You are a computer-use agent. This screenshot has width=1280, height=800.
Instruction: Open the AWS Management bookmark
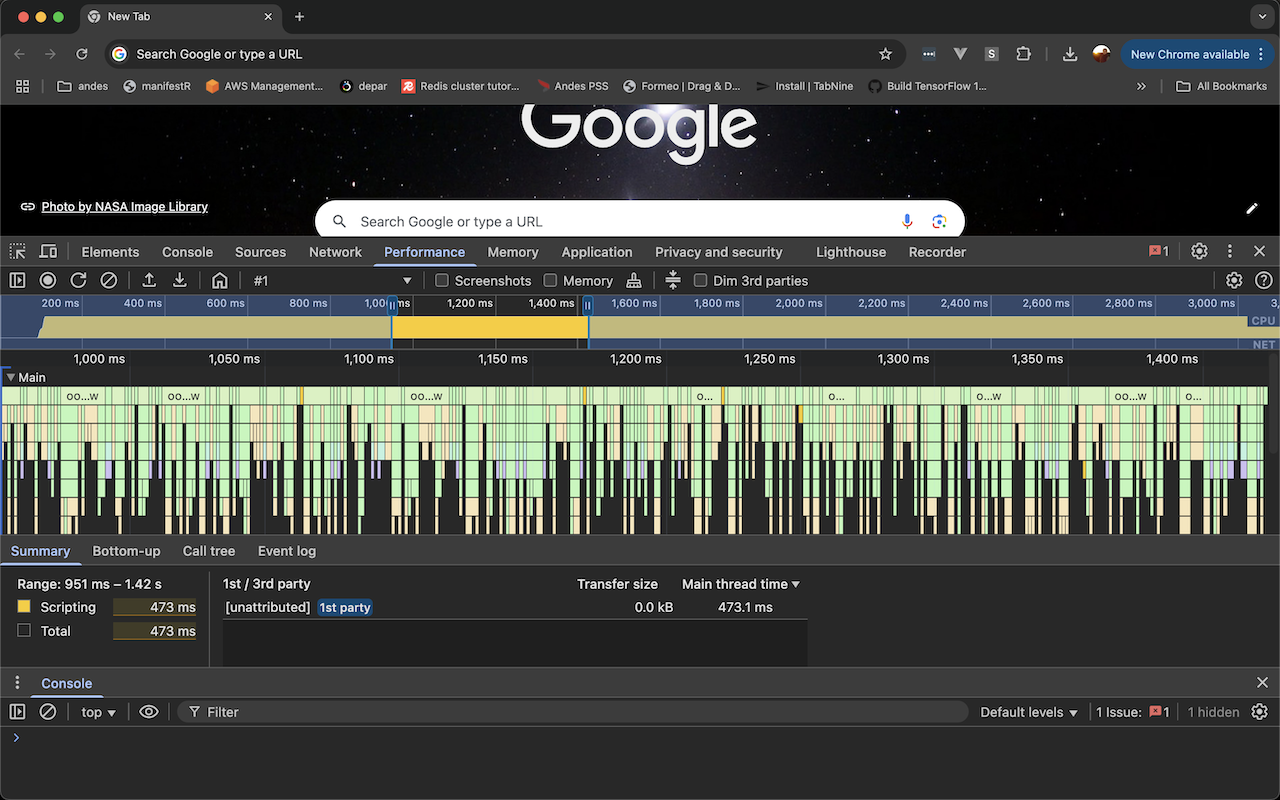click(x=264, y=86)
